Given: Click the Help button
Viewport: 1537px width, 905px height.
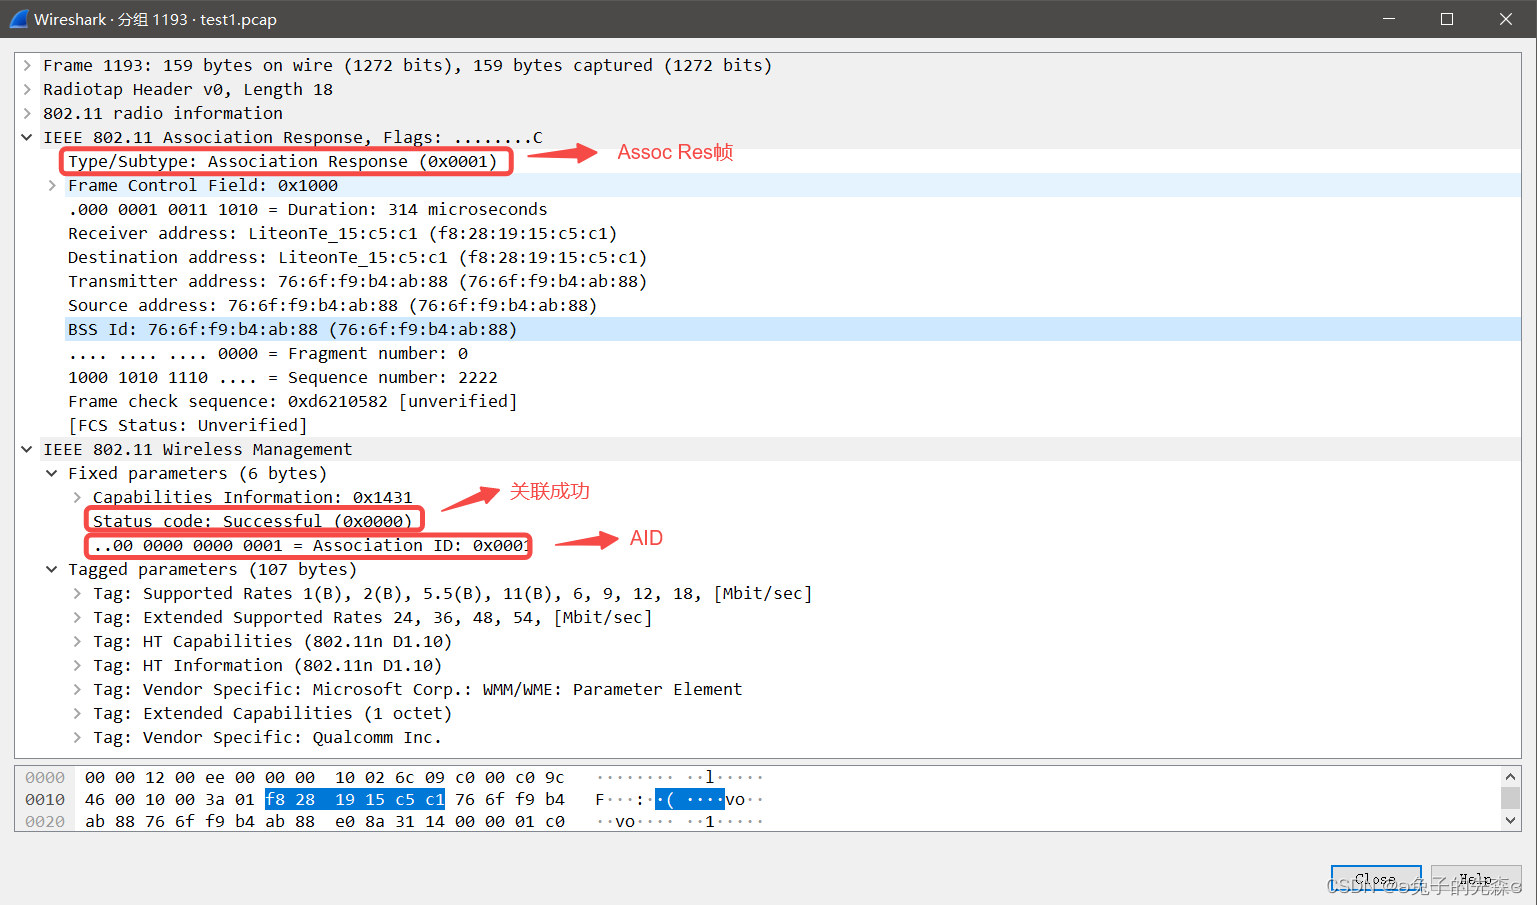Looking at the screenshot, I should (x=1476, y=880).
